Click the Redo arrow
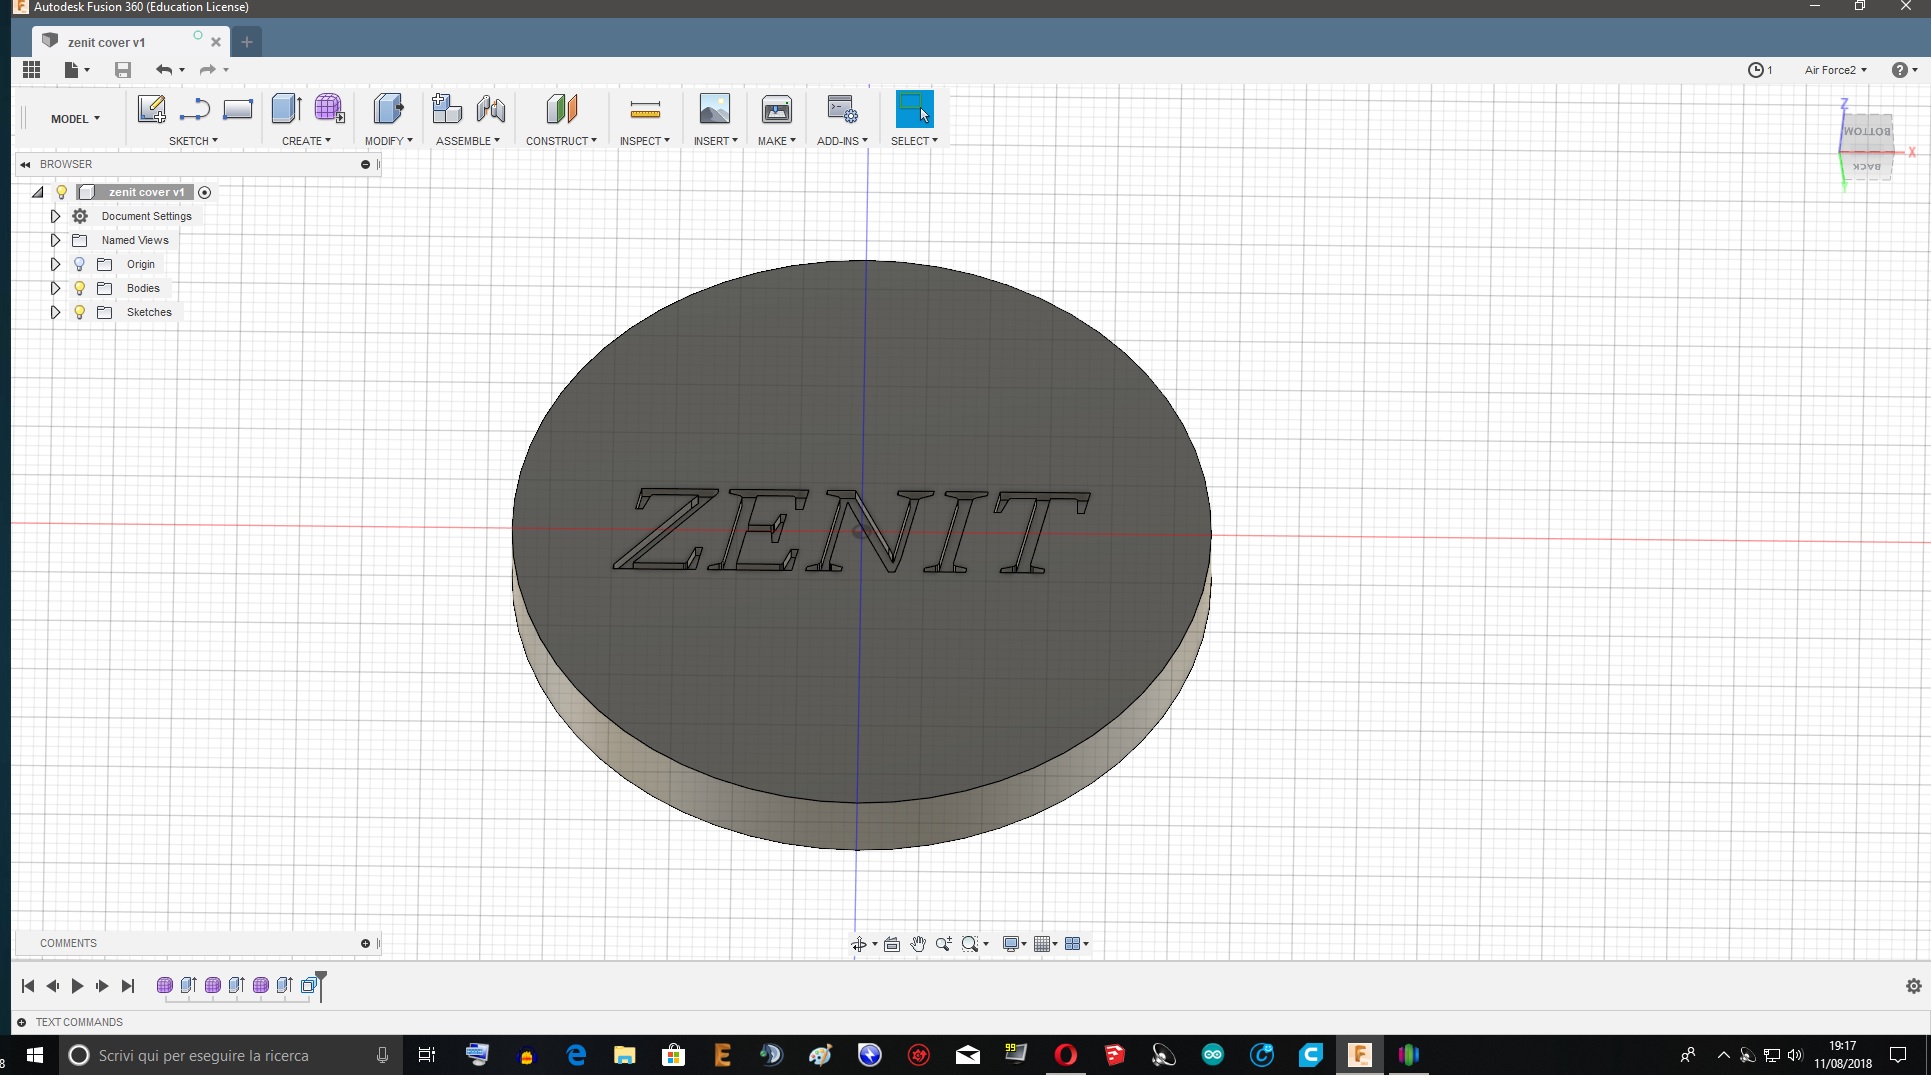Screen dimensions: 1931x1075 208,69
